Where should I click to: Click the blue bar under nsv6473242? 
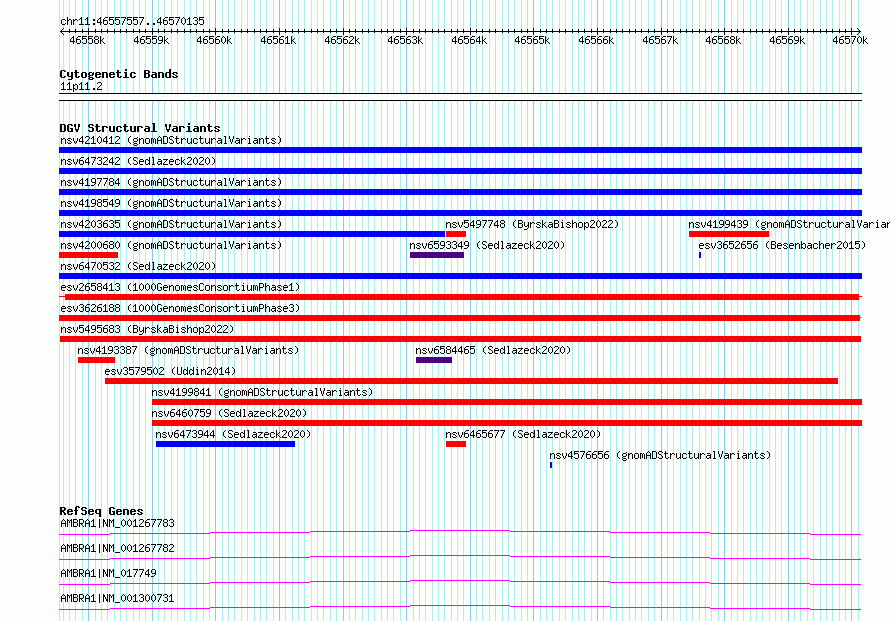pos(460,171)
